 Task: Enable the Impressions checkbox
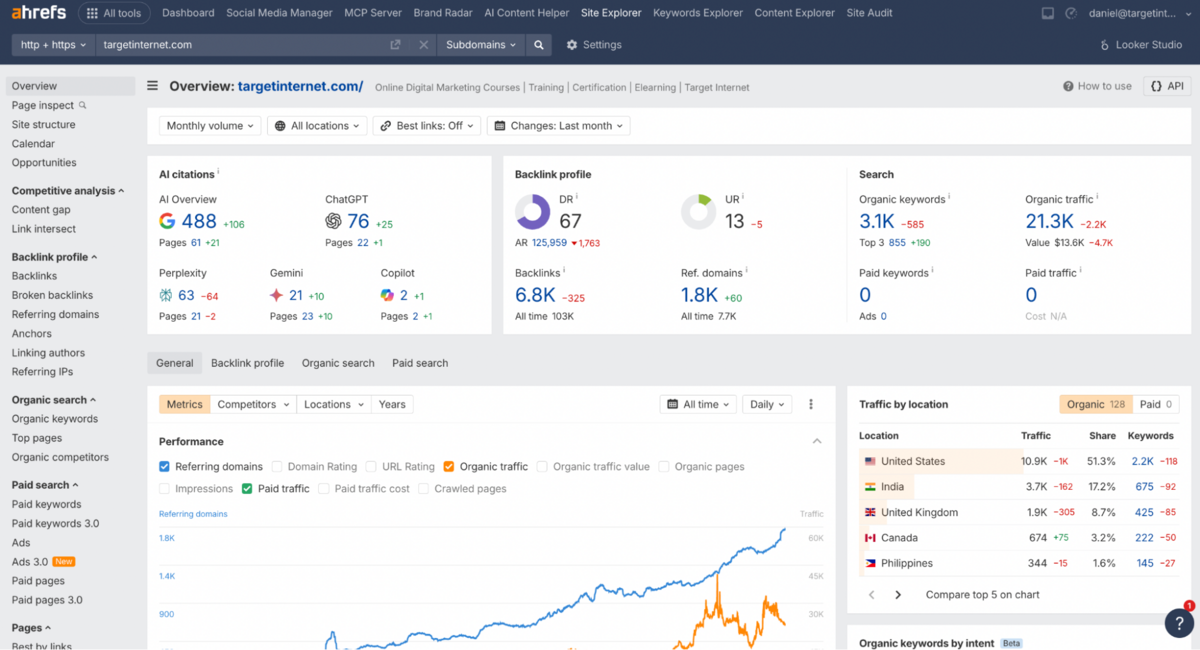pyautogui.click(x=165, y=489)
